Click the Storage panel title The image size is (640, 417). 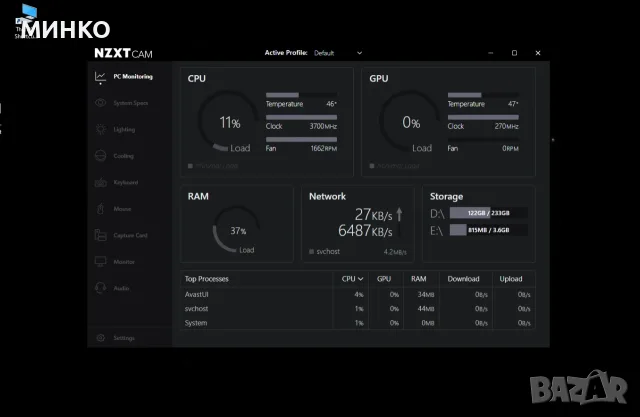point(446,197)
